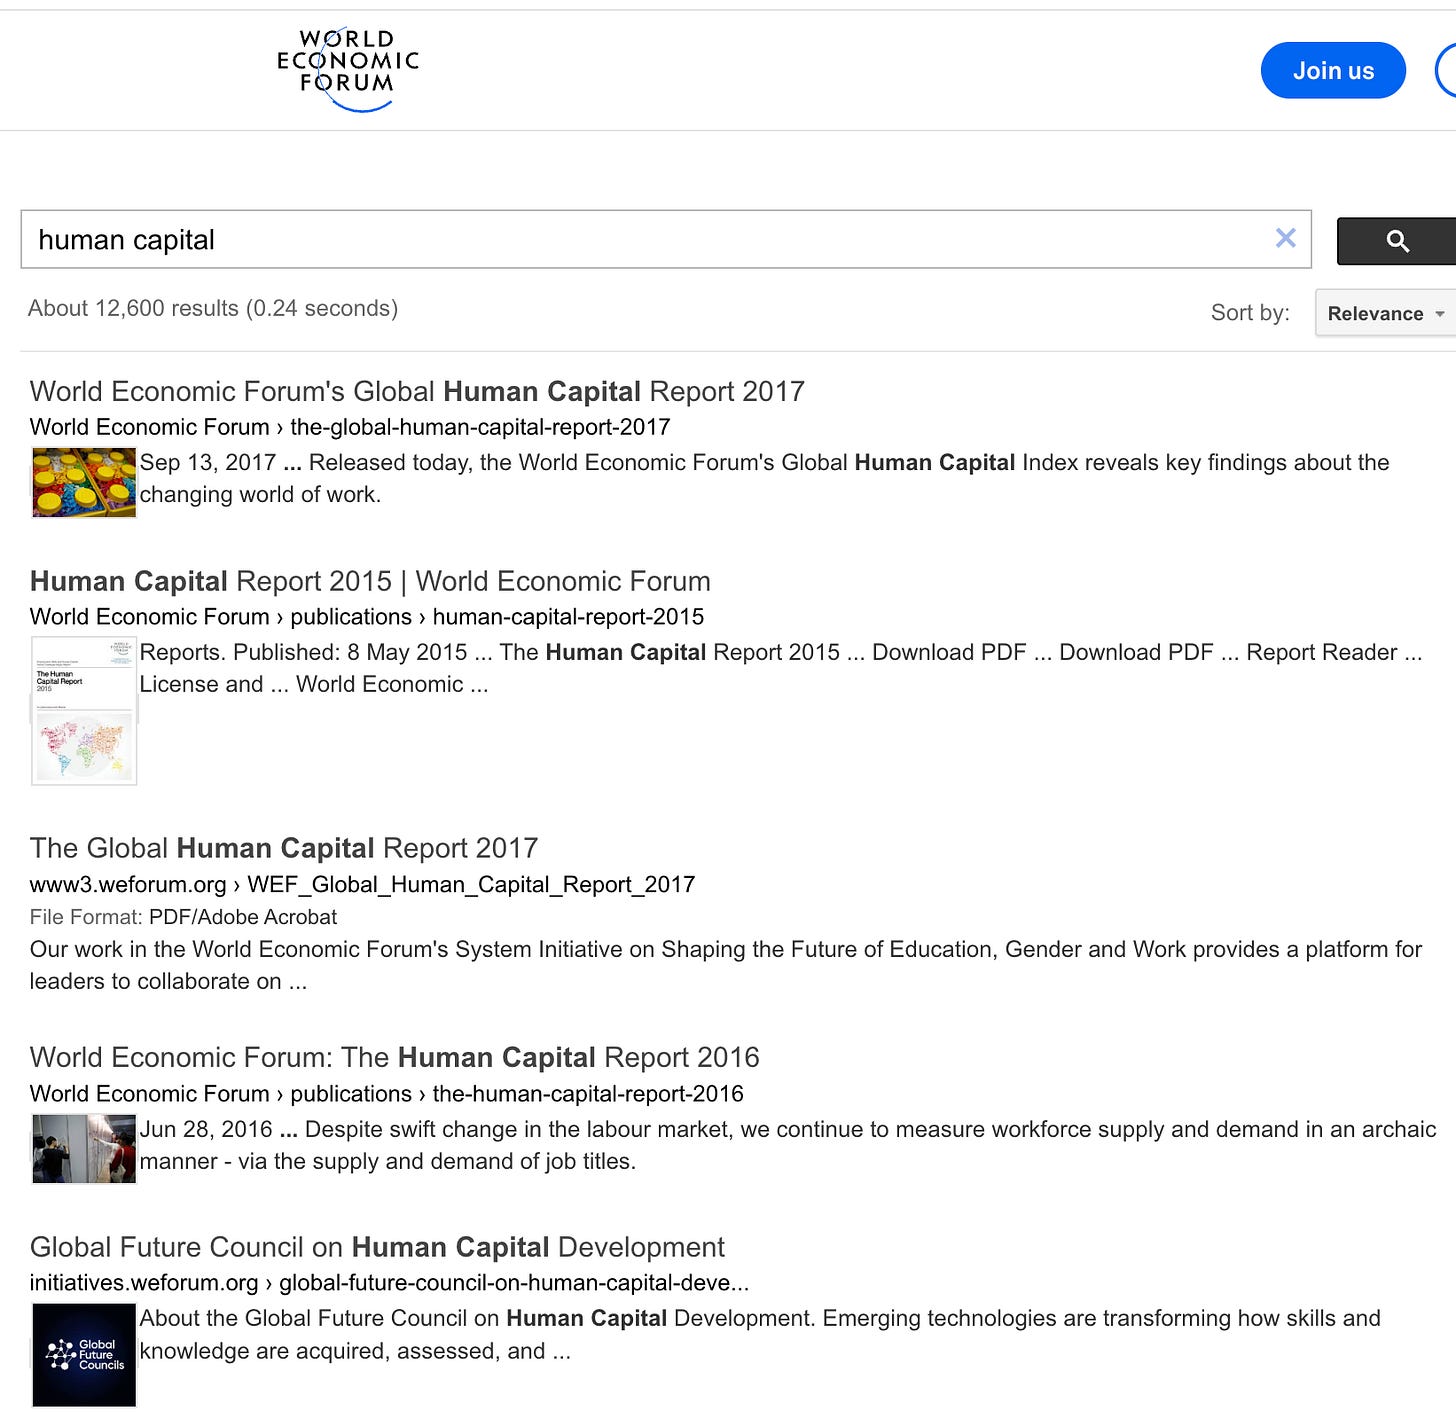Click the Join us button
Image resolution: width=1456 pixels, height=1412 pixels.
click(1333, 70)
